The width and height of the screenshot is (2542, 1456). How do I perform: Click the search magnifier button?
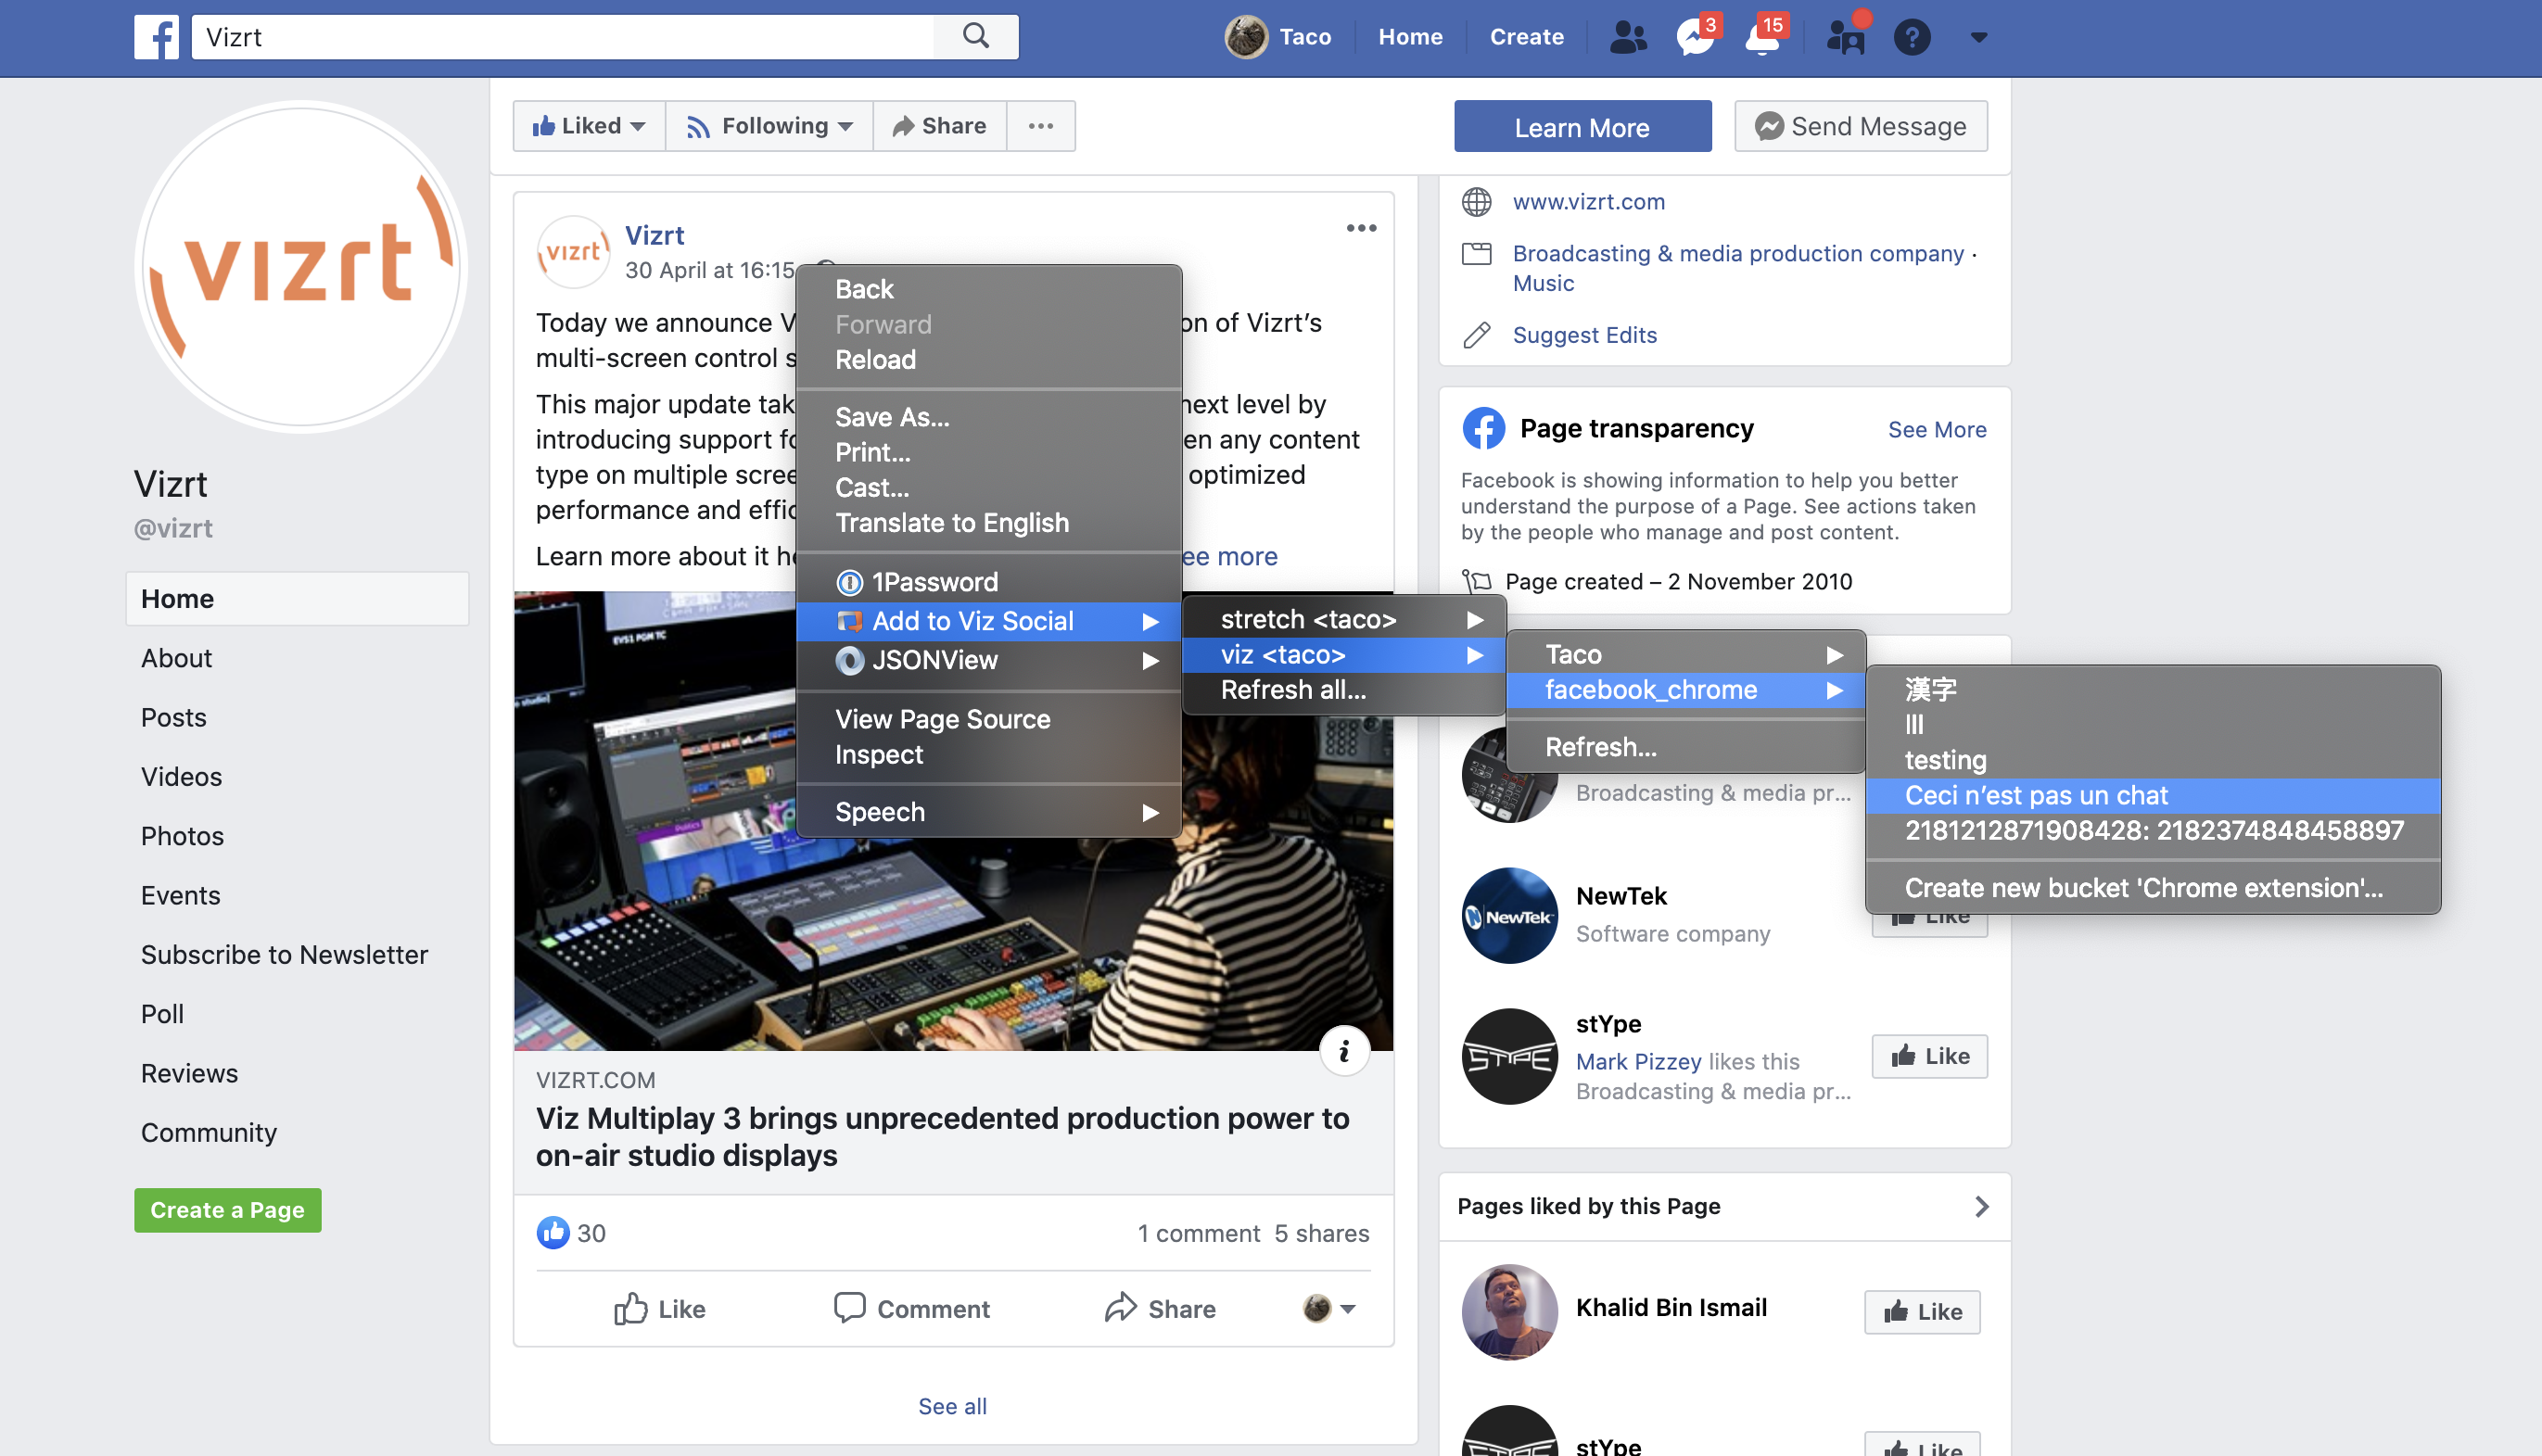click(x=976, y=37)
